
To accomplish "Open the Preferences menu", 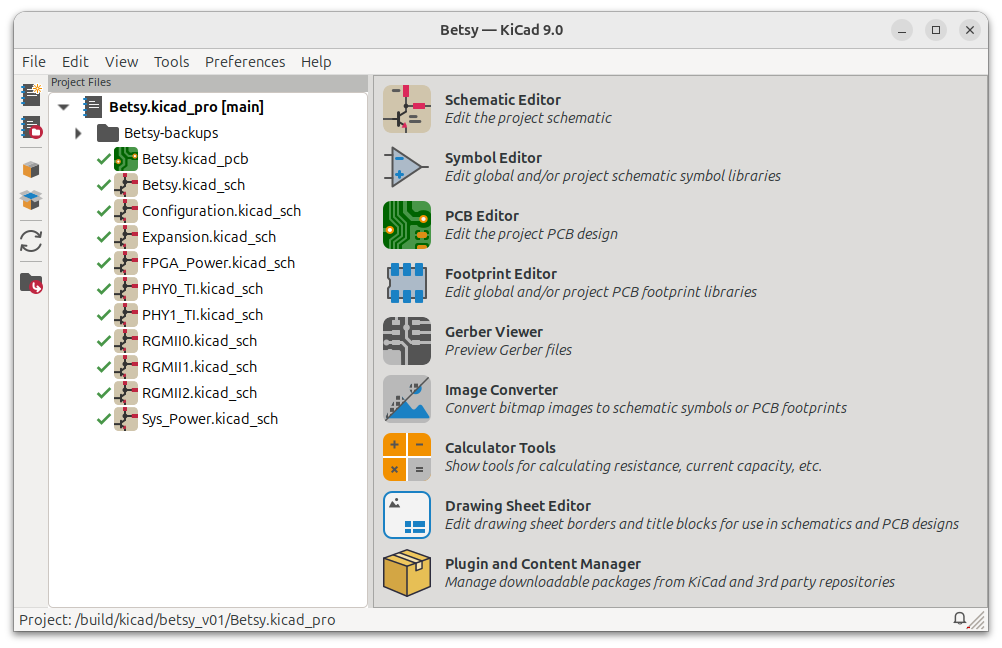I will tap(245, 62).
